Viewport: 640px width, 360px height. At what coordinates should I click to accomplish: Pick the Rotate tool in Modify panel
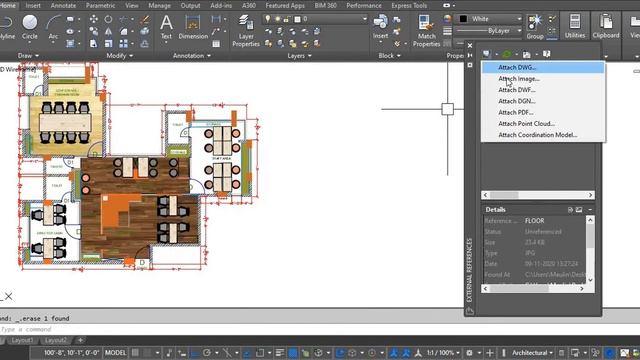pos(108,19)
